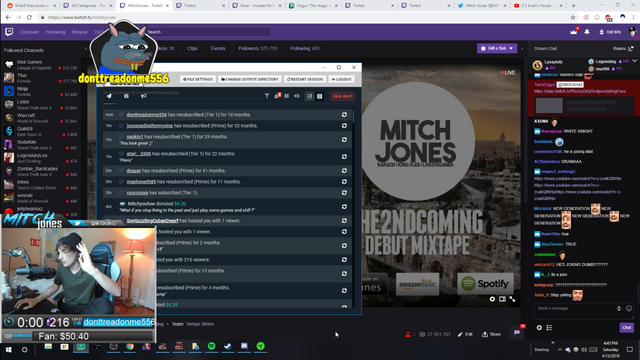Open Following in Twitch navigation
Viewport: 640px width, 360px height.
(x=55, y=32)
